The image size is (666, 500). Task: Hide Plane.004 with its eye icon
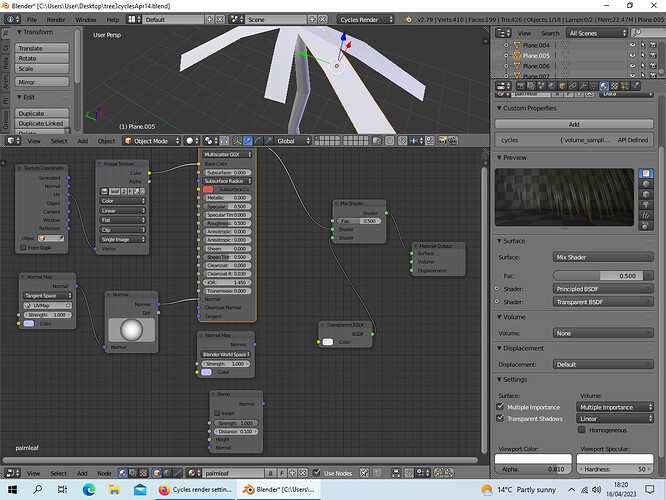(x=633, y=45)
